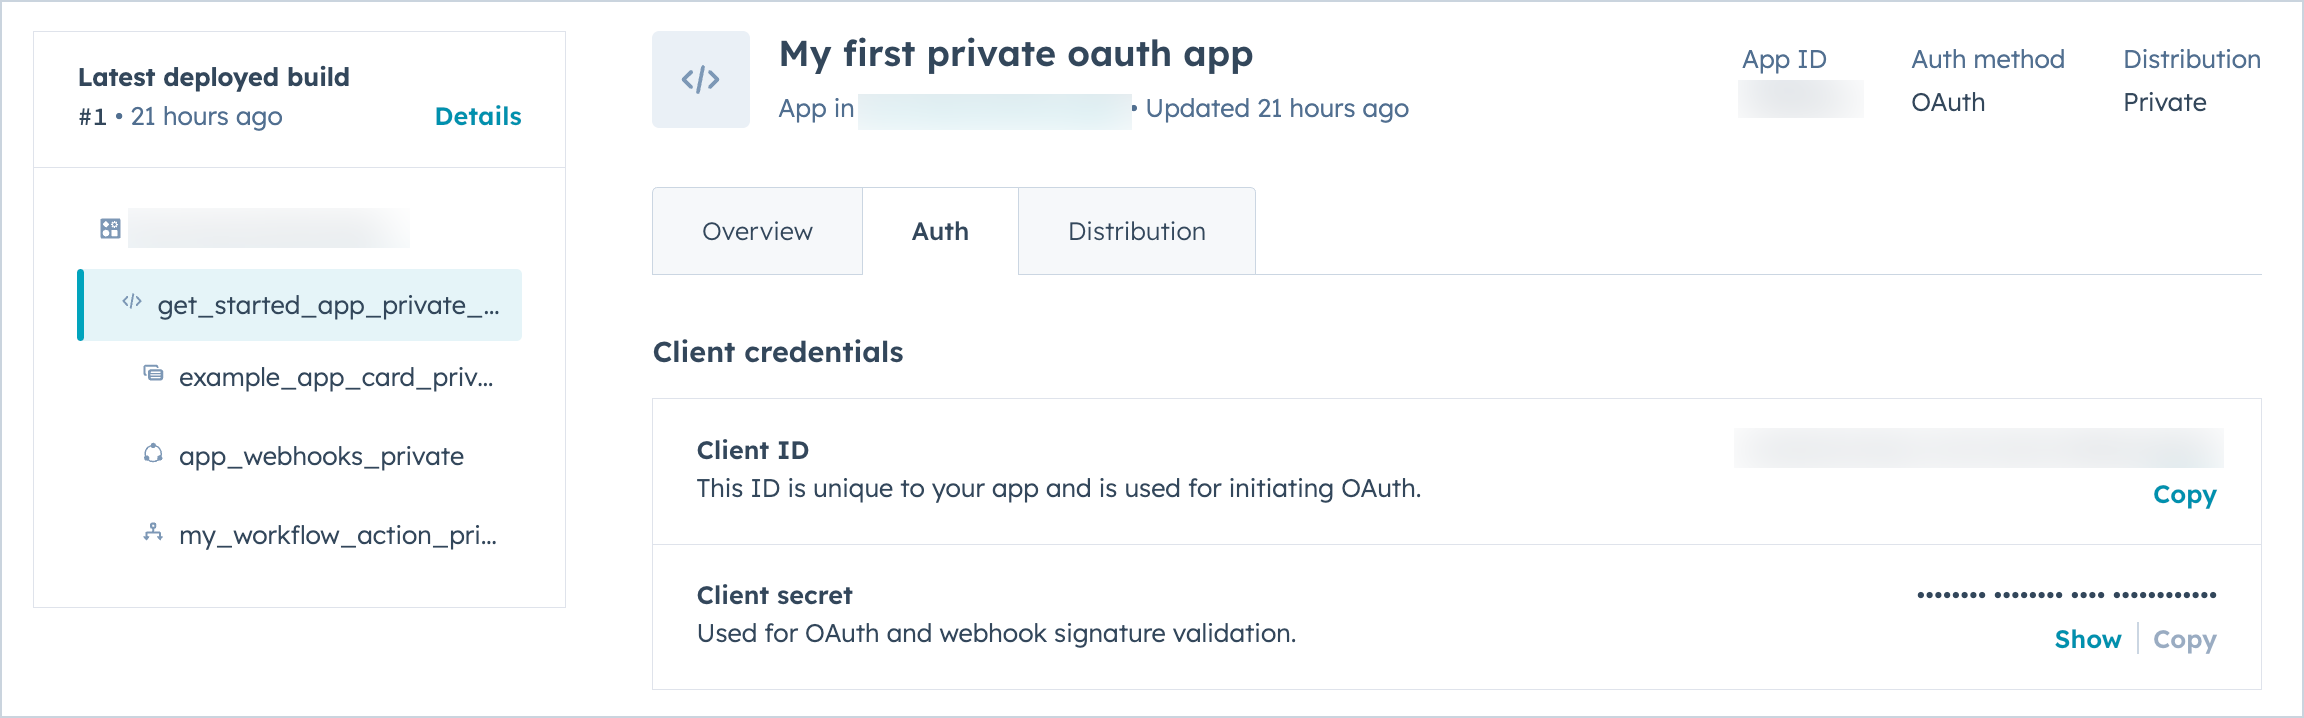The width and height of the screenshot is (2304, 718).
Task: Open the Overview tab
Action: point(757,232)
